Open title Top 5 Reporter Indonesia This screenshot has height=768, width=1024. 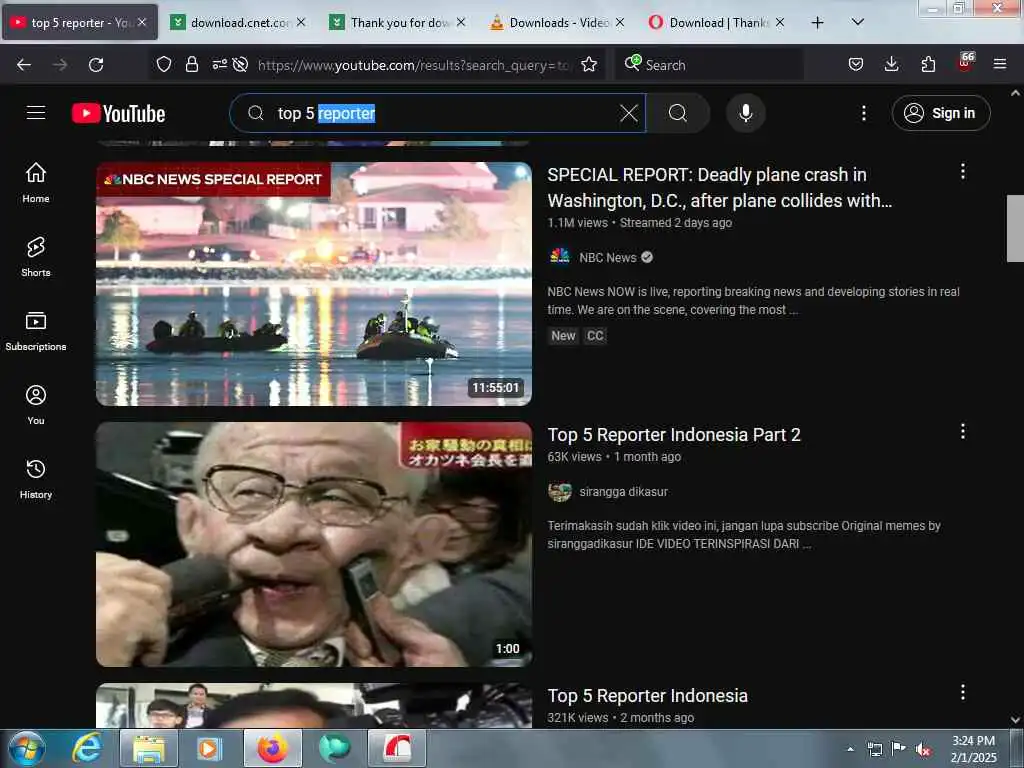click(647, 696)
